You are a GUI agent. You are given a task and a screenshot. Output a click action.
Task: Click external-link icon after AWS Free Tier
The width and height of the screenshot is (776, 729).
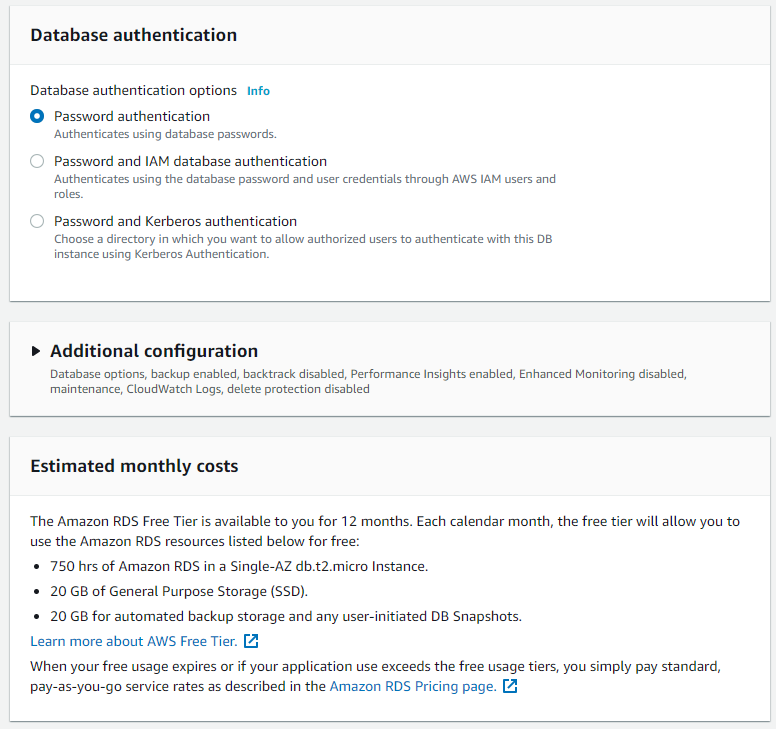[251, 641]
